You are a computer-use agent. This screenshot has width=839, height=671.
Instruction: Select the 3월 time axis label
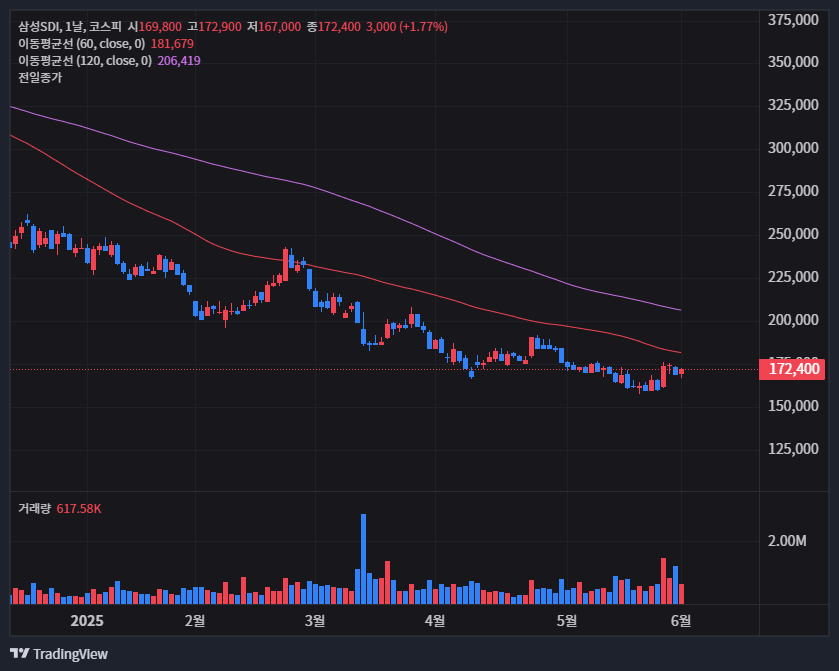(x=315, y=621)
